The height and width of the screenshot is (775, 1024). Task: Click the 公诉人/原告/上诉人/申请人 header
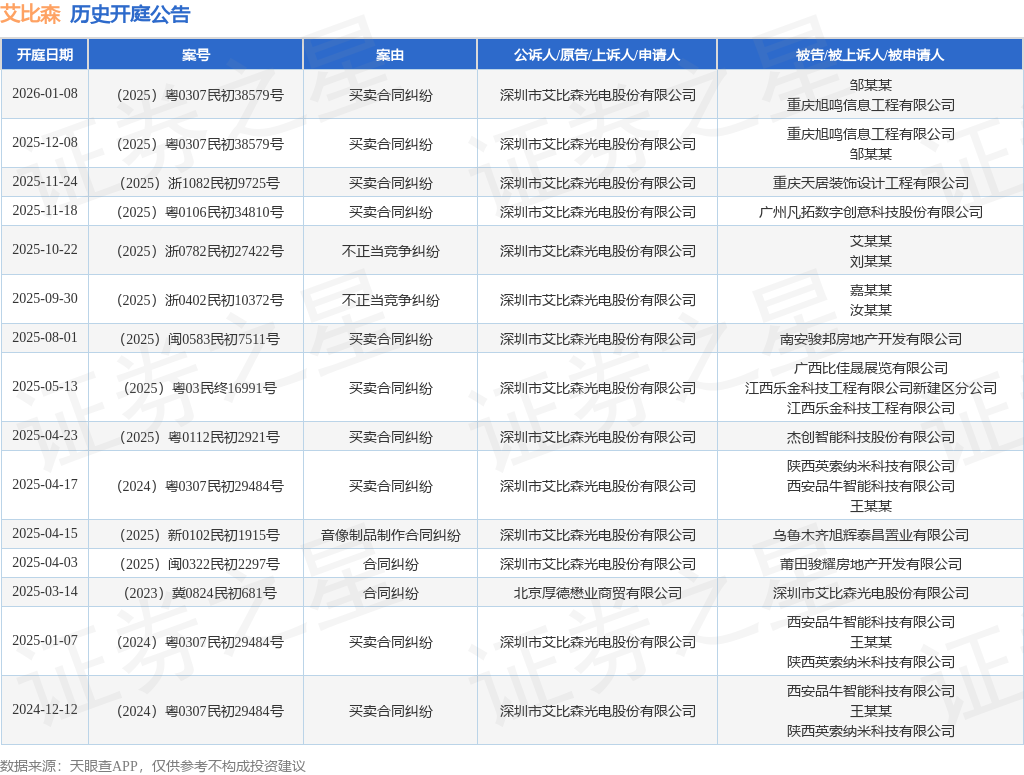(597, 55)
